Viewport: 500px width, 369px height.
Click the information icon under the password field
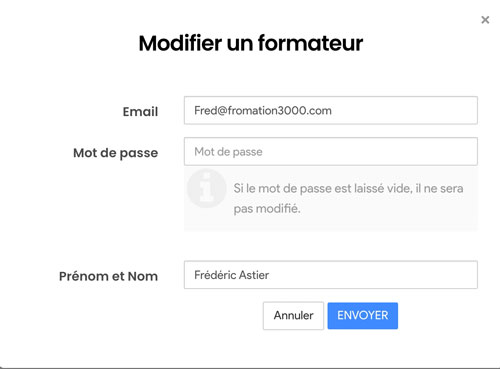(x=206, y=188)
